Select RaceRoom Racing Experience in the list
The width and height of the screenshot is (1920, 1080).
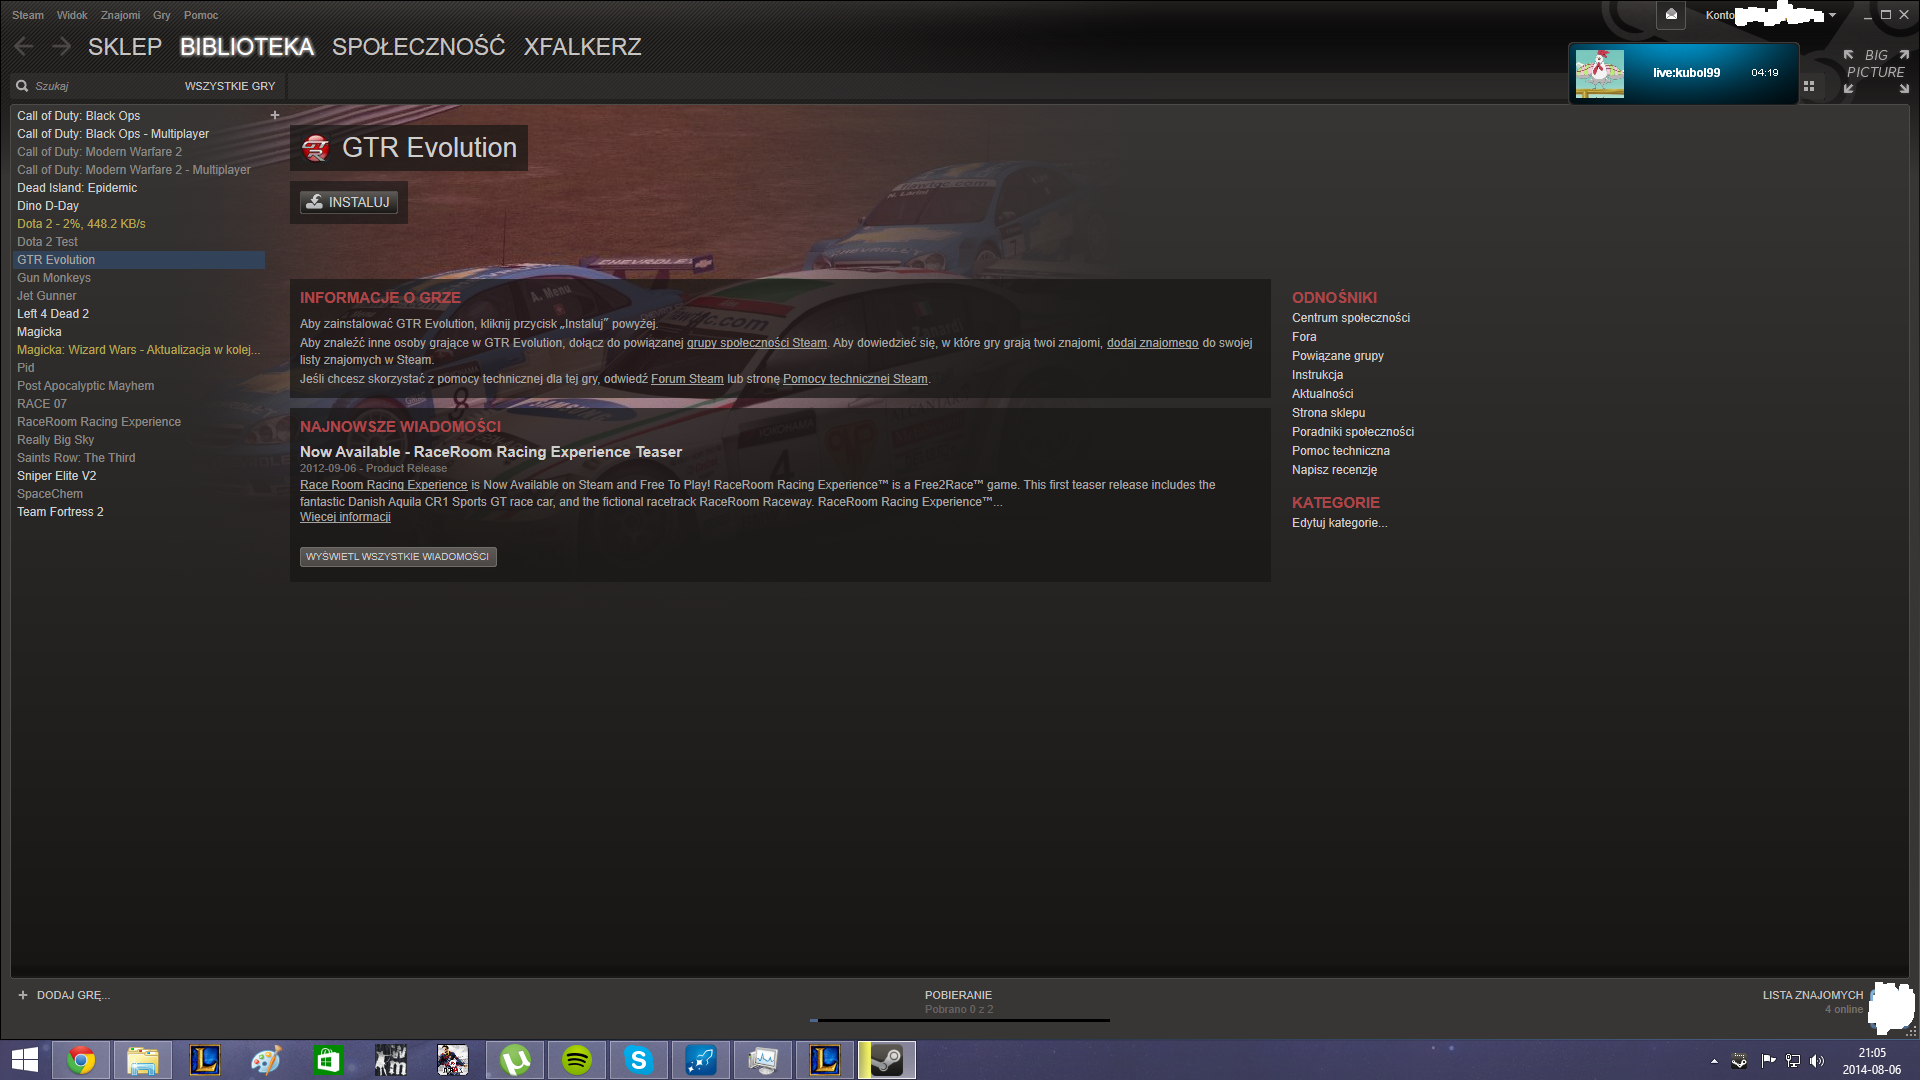coord(99,422)
